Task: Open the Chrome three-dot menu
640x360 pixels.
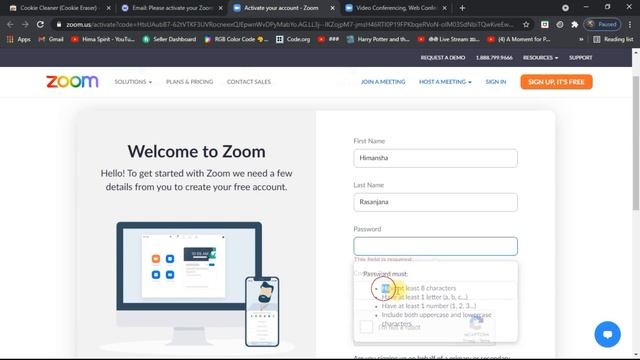Action: pos(630,24)
